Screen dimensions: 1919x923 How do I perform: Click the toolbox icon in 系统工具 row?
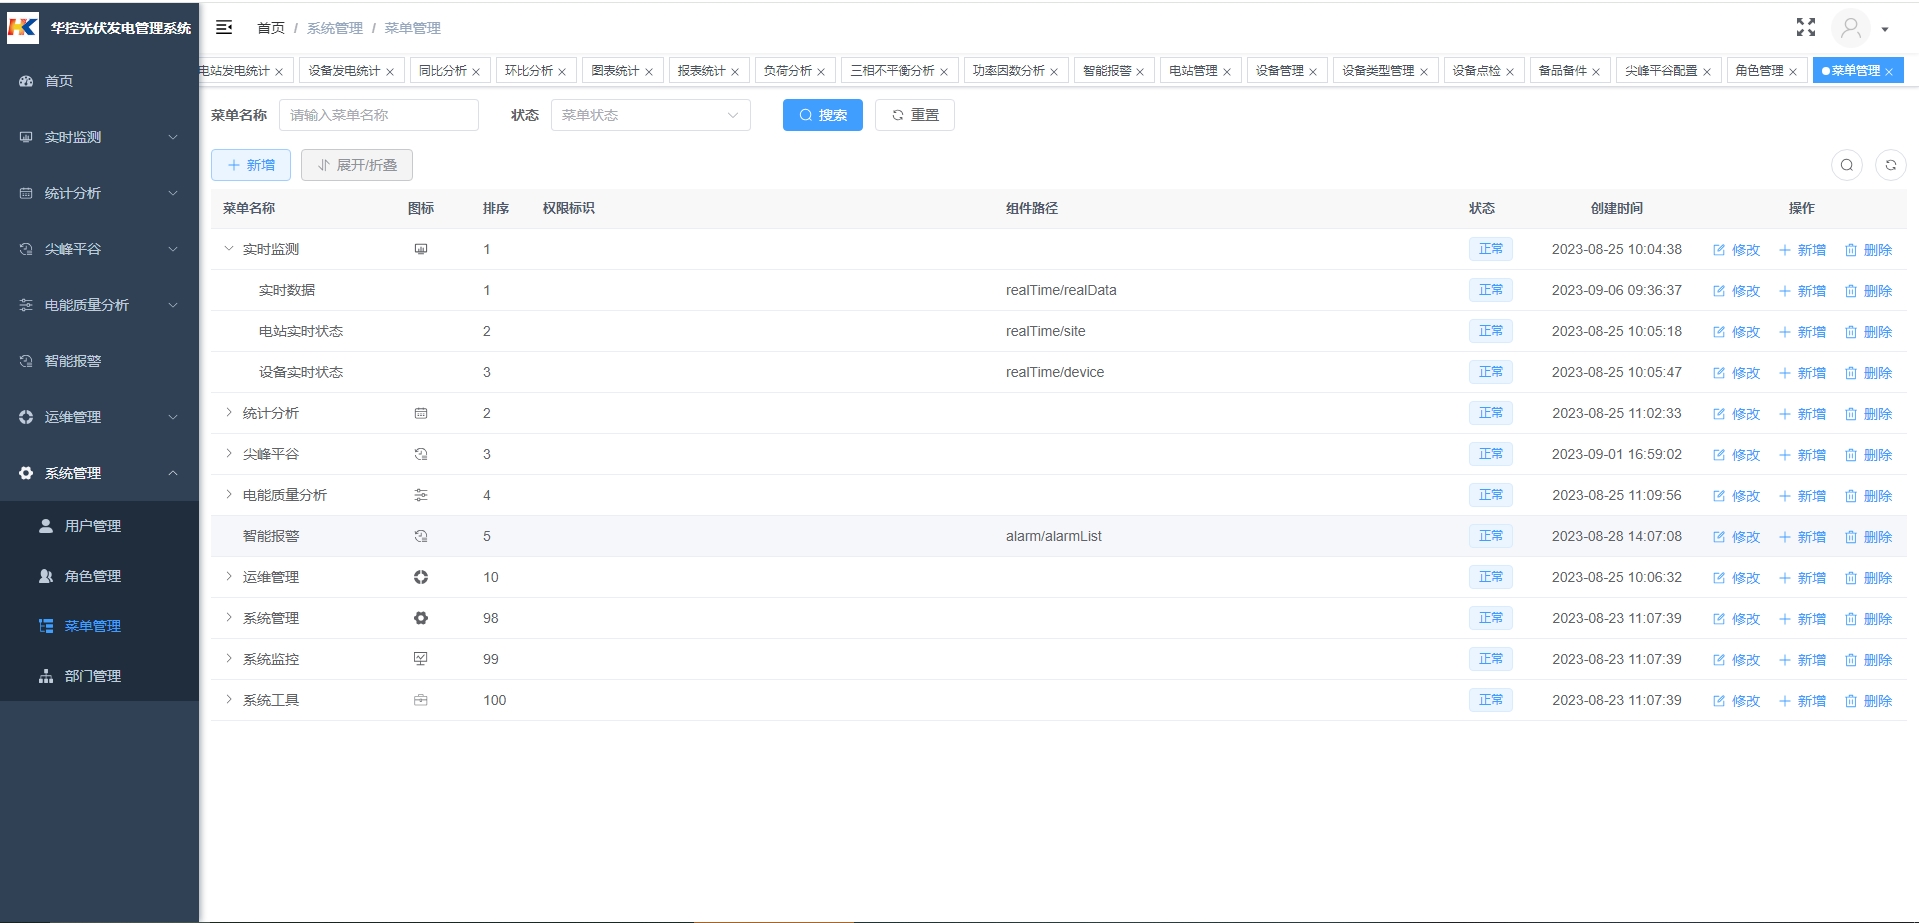pos(421,700)
